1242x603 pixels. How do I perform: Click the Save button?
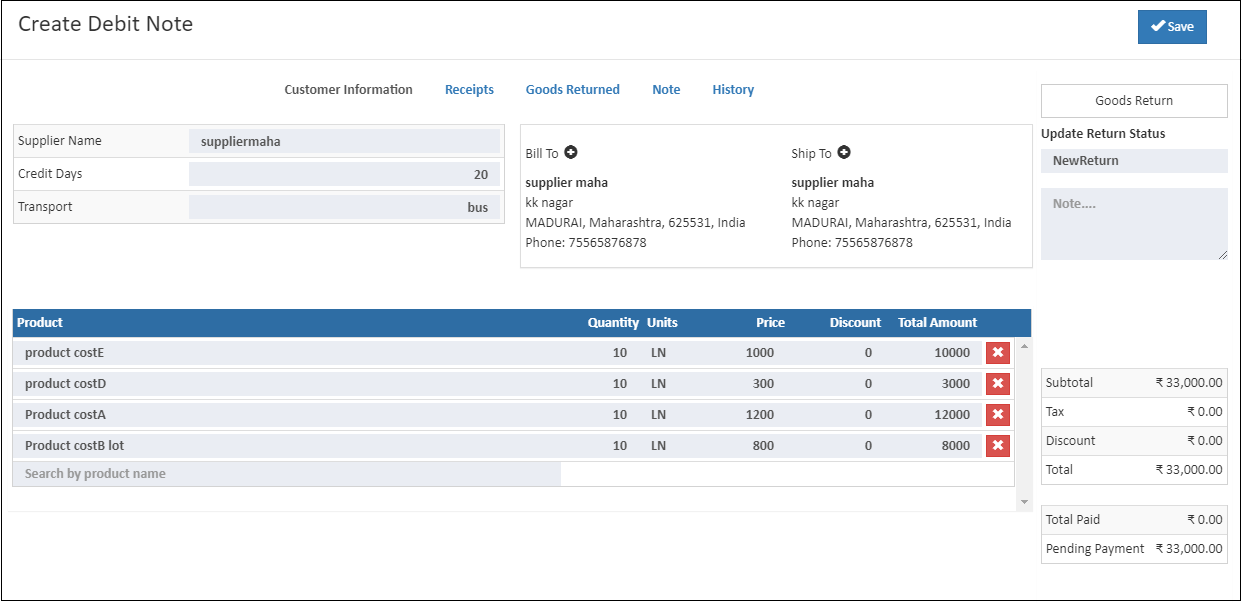(1171, 26)
